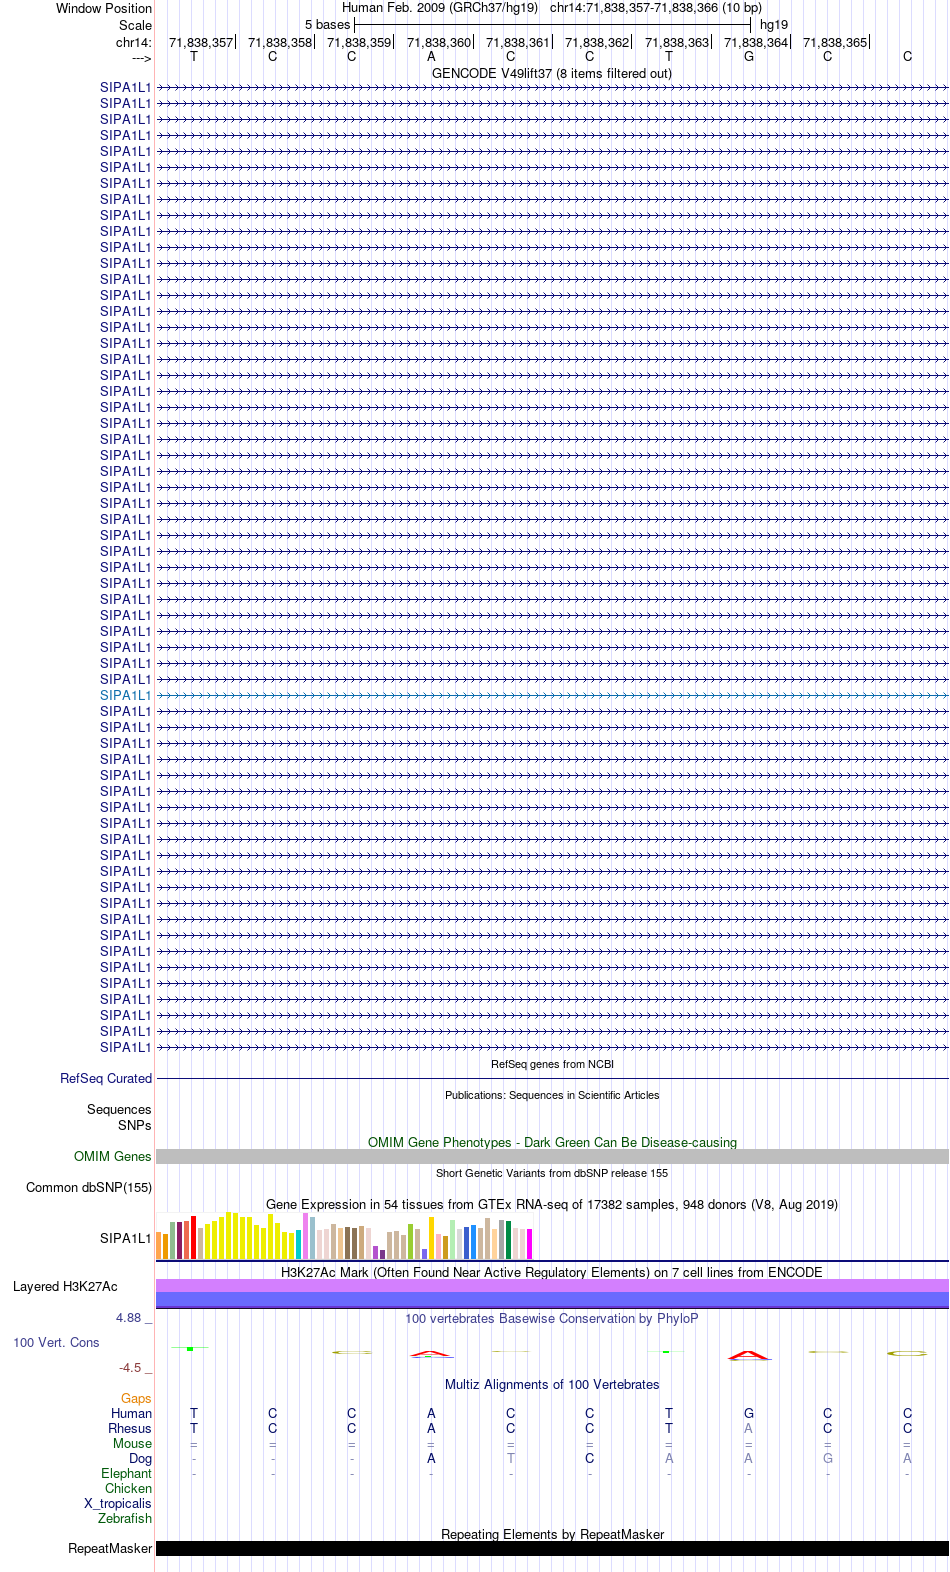
Task: Click the 'Common dbSNP(155)' track label
Action: pos(89,1187)
